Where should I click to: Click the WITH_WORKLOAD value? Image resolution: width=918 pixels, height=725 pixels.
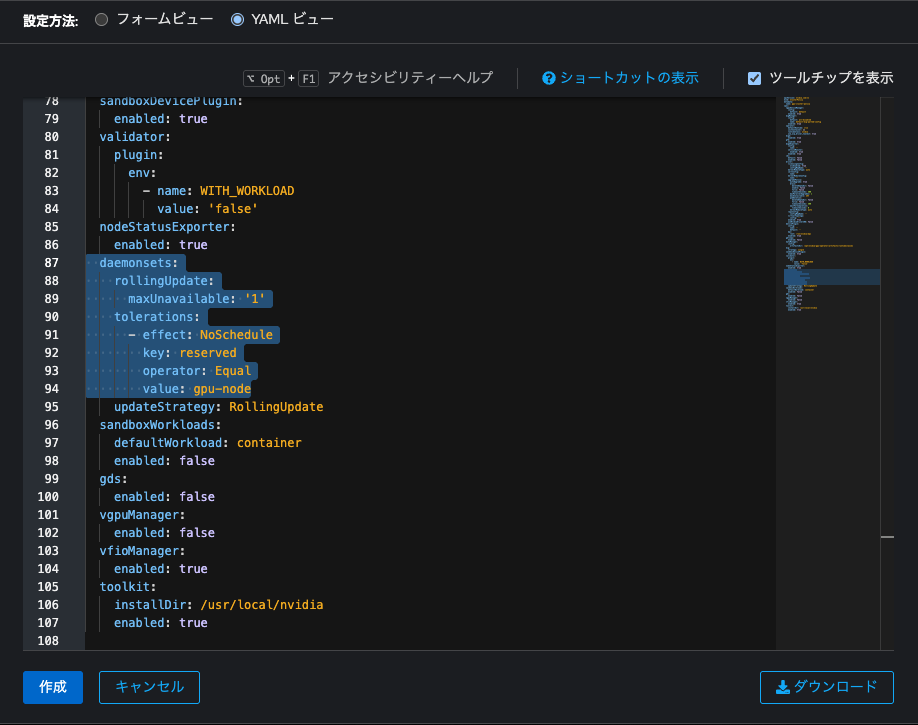point(247,191)
